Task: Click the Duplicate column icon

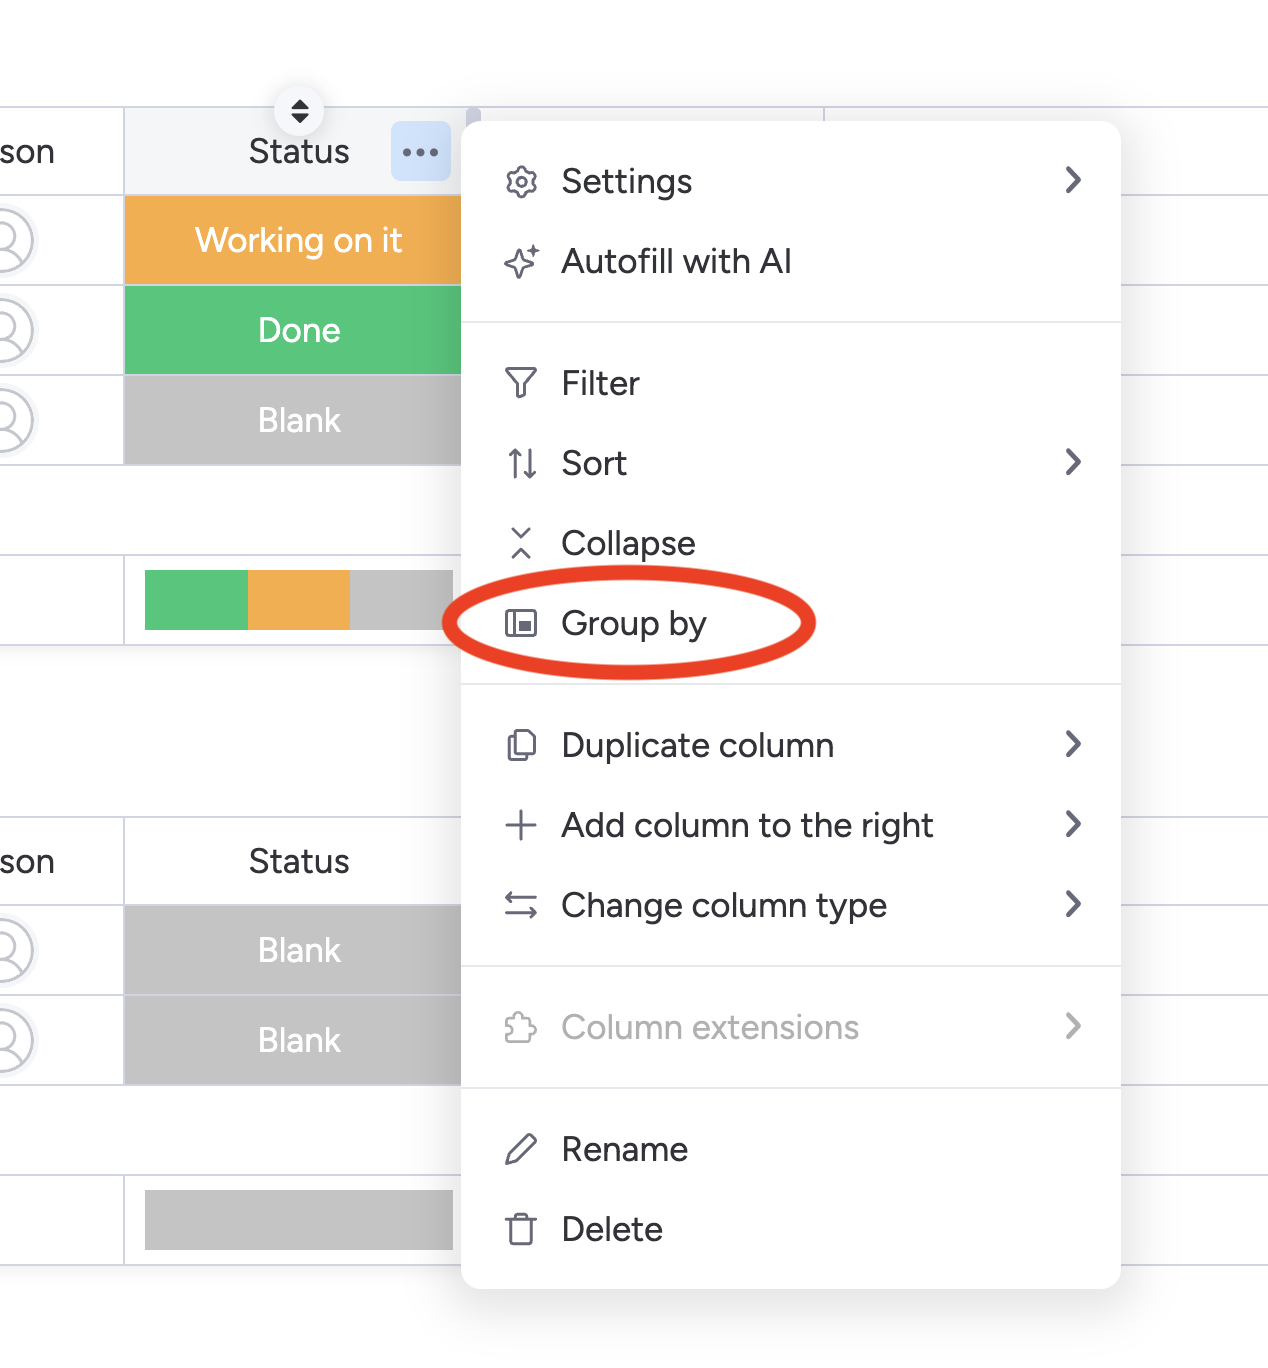Action: tap(521, 745)
